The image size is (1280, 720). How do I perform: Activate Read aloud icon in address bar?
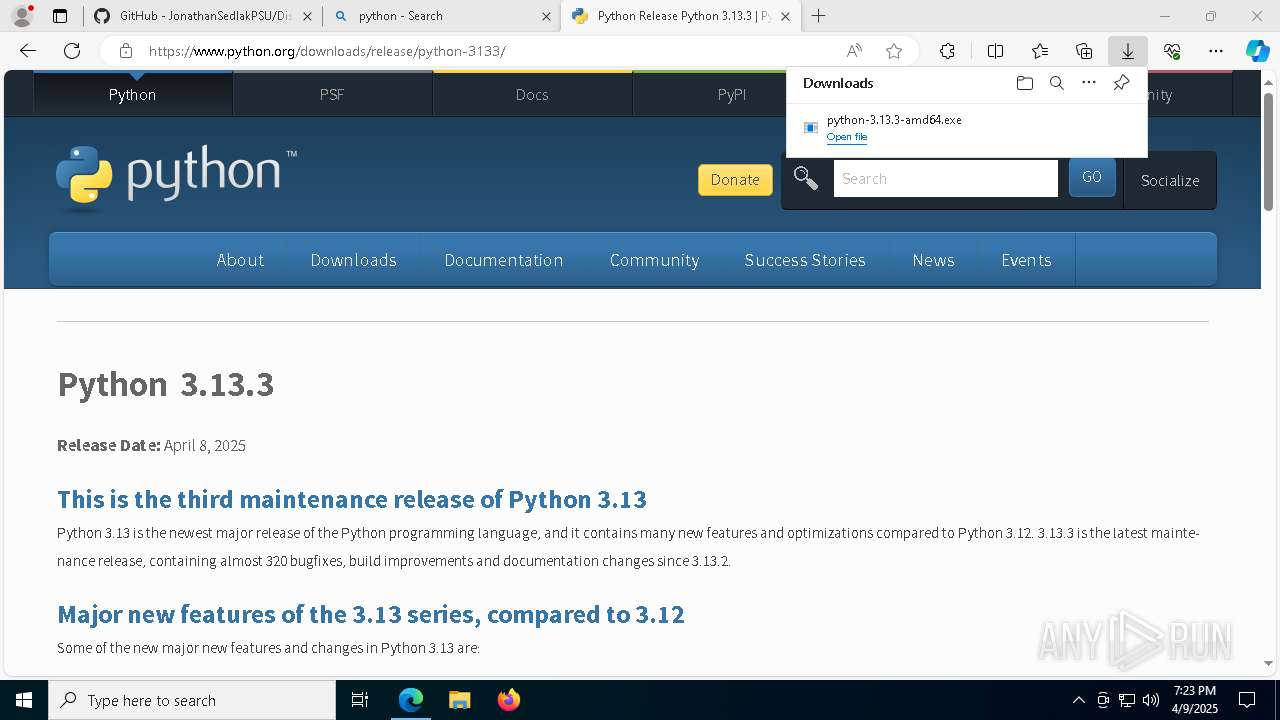click(x=854, y=51)
